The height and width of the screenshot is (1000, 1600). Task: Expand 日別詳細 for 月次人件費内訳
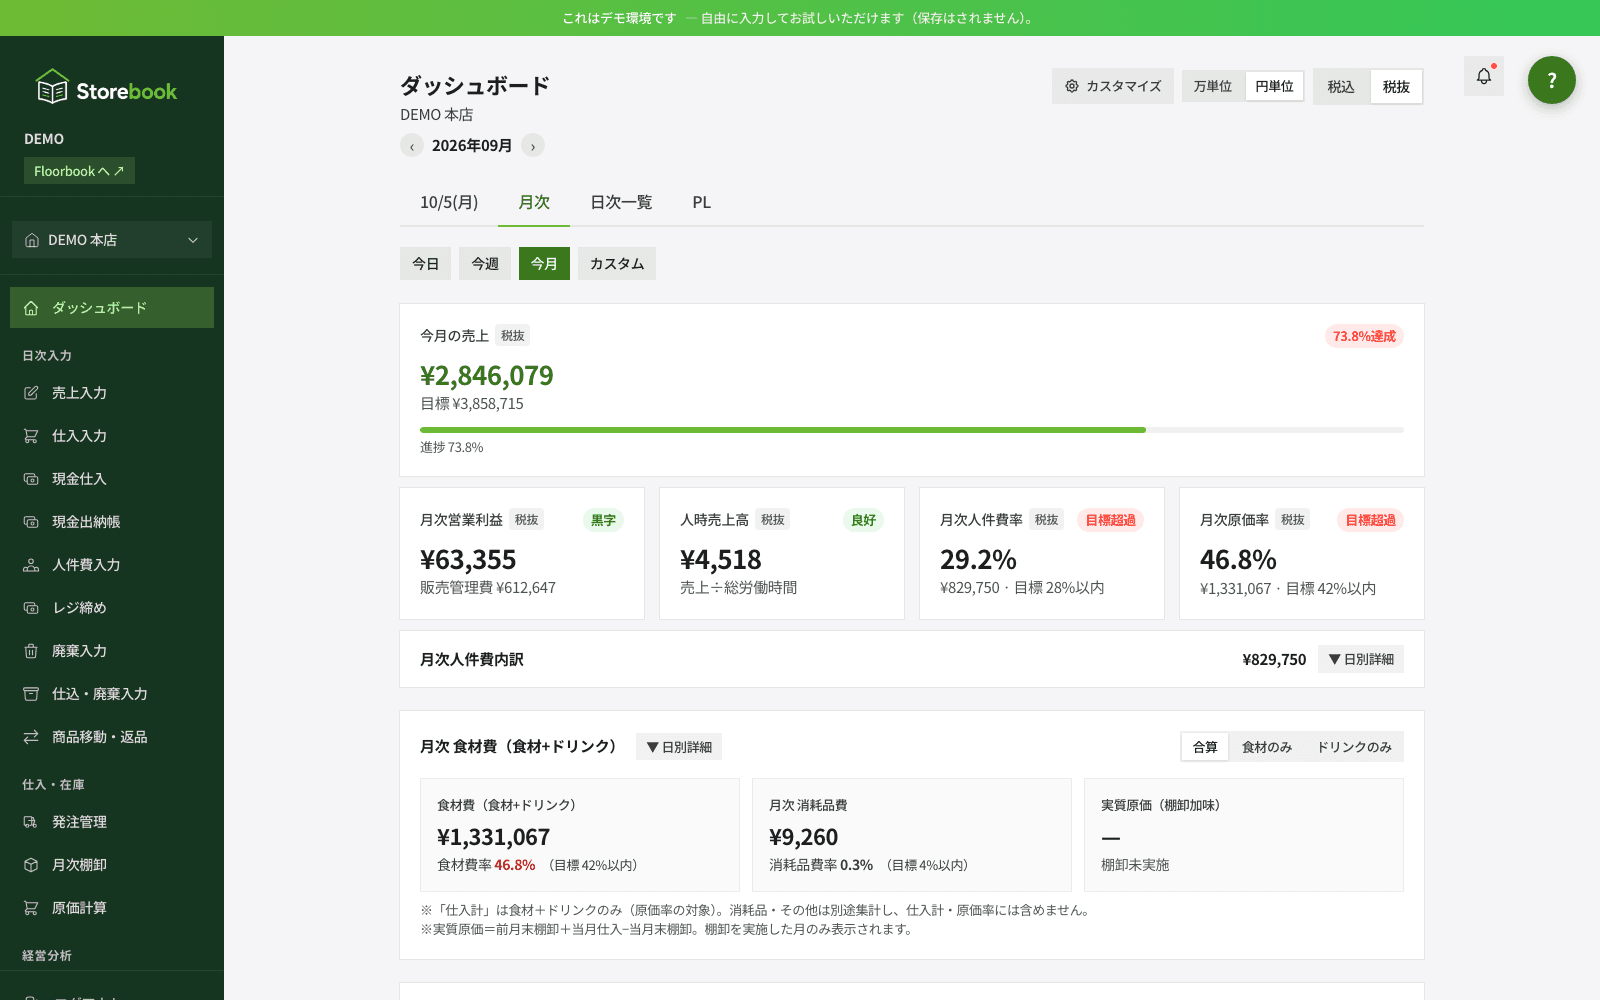1361,659
